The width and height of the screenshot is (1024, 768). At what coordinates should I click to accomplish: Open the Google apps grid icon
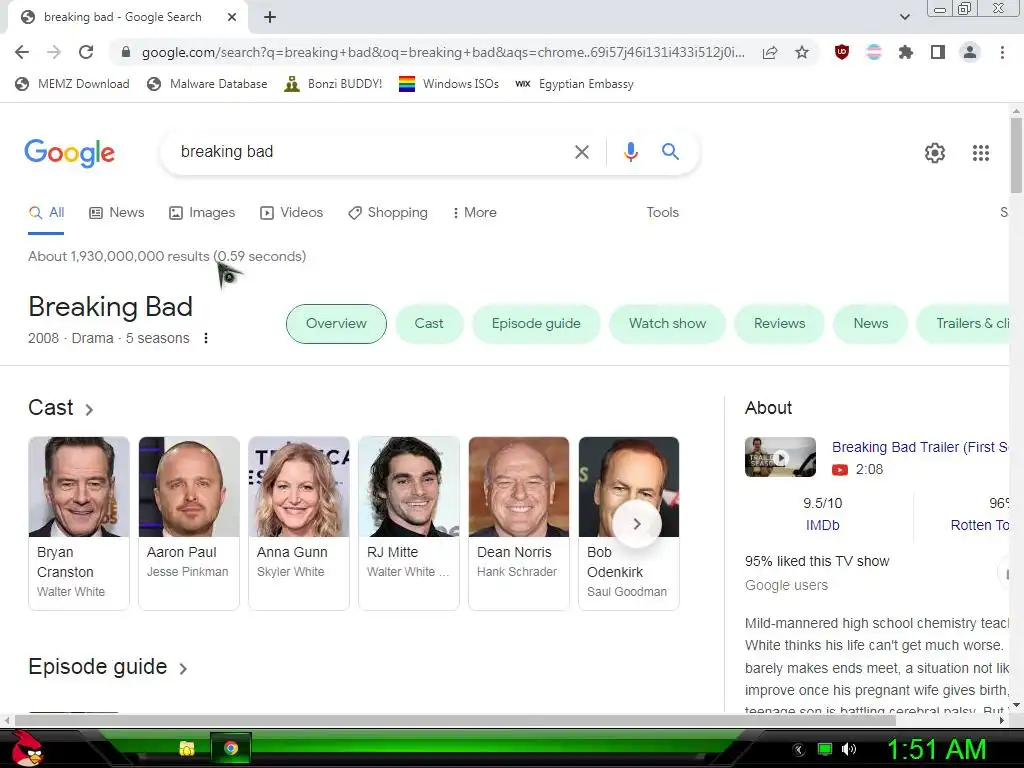[x=980, y=153]
